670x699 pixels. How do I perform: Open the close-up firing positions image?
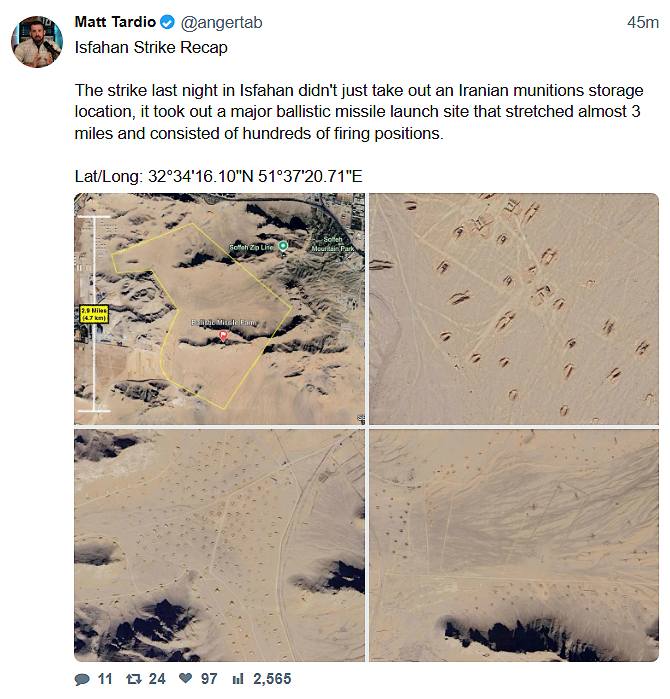point(514,308)
